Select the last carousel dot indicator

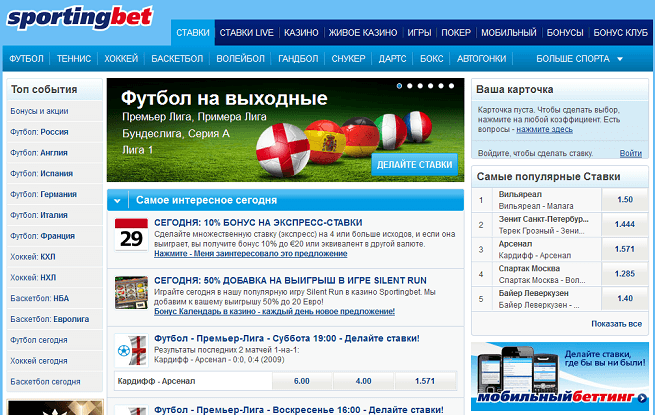coord(451,87)
